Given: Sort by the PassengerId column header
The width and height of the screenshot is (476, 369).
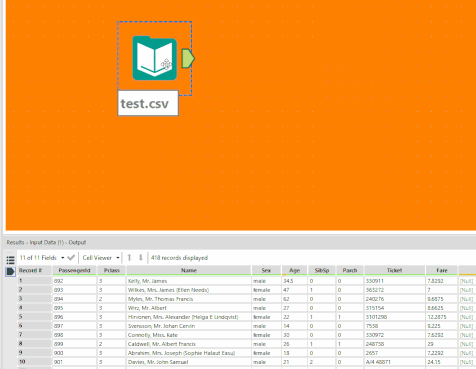Looking at the screenshot, I should [x=74, y=270].
